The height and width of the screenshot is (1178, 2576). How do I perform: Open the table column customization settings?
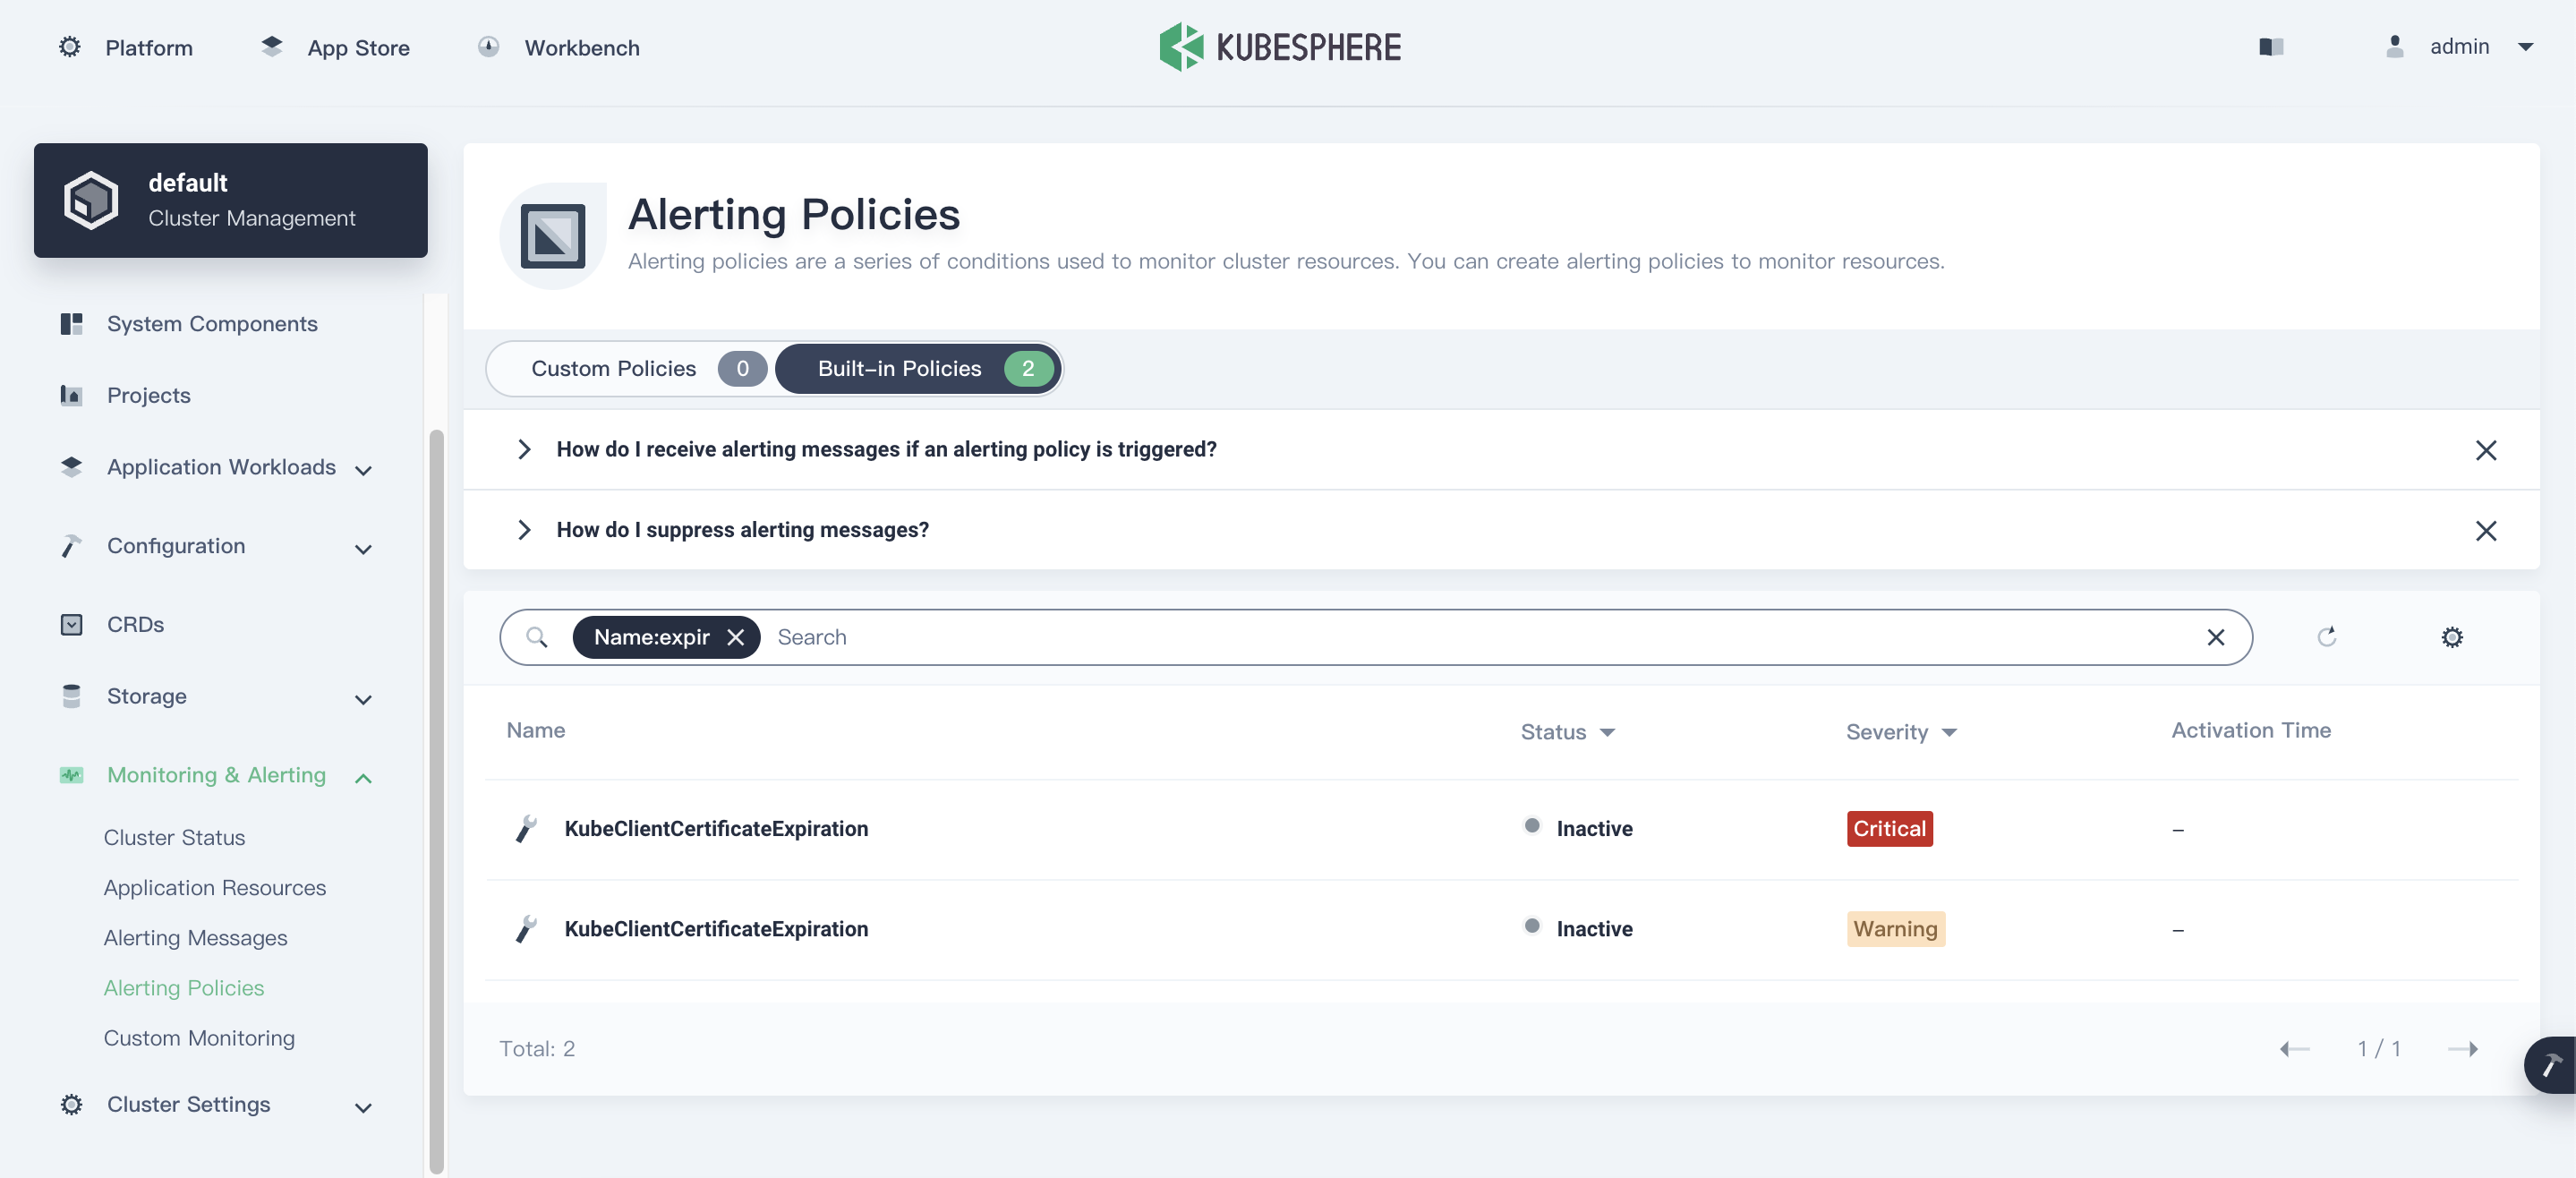coord(2451,637)
